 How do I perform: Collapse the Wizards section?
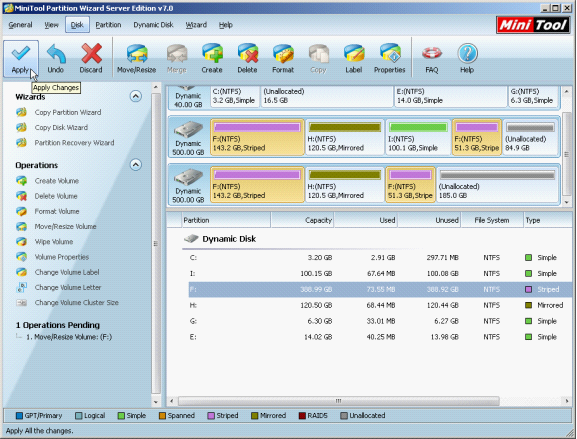coord(135,96)
